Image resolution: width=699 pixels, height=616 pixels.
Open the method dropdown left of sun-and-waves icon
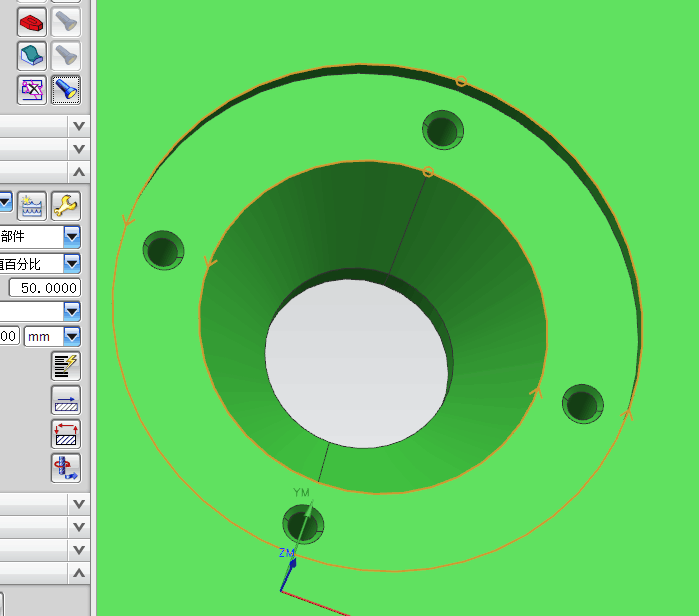point(5,202)
